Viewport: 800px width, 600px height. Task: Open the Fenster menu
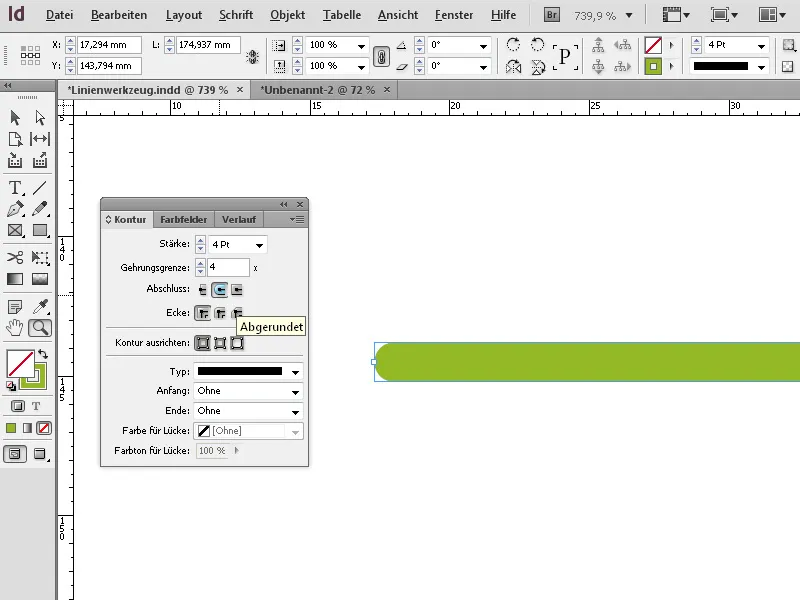click(x=454, y=15)
